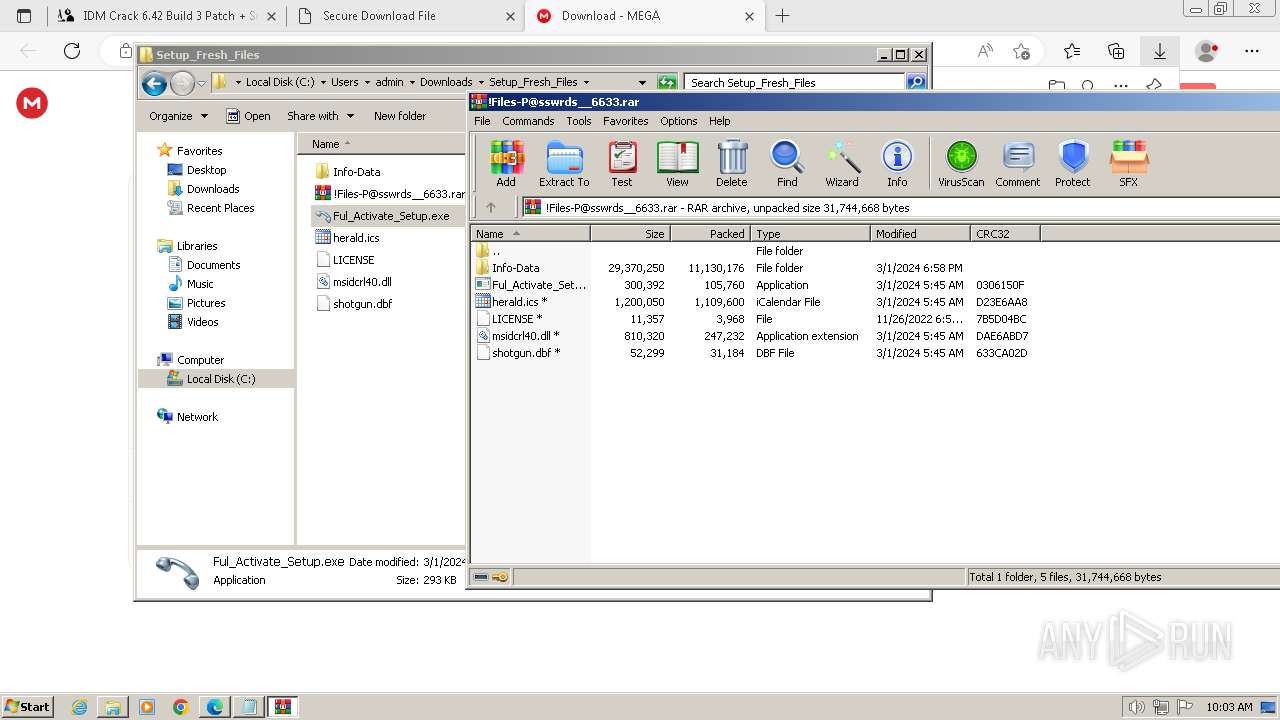Open the recent pages dropdown beside Forward
The height and width of the screenshot is (720, 1280).
click(x=202, y=83)
